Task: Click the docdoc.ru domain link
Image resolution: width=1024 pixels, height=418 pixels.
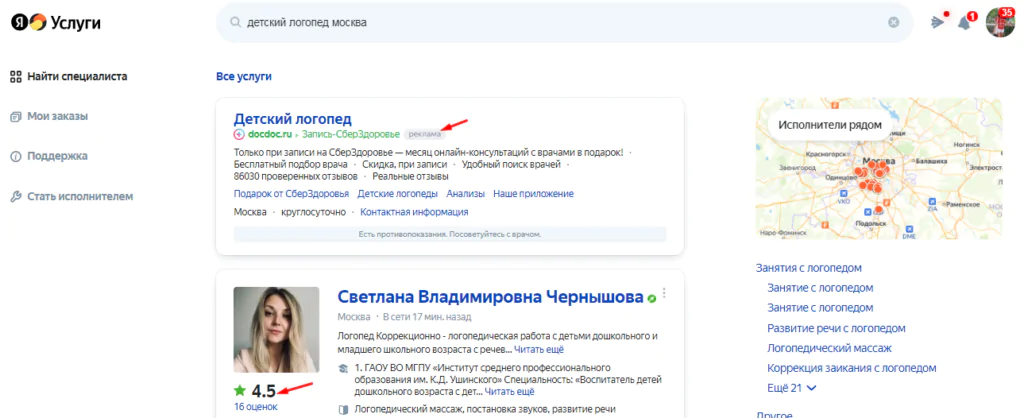Action: pos(269,135)
